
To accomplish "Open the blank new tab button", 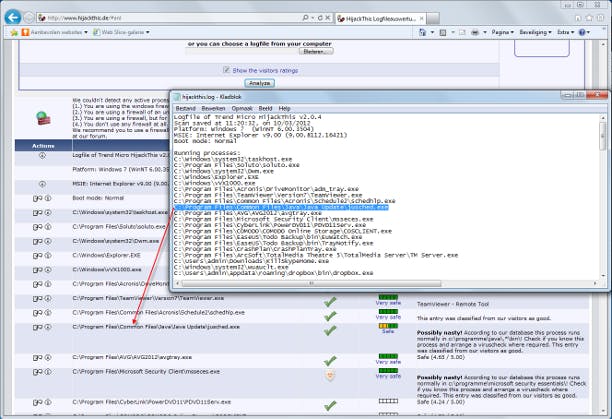I will point(433,18).
